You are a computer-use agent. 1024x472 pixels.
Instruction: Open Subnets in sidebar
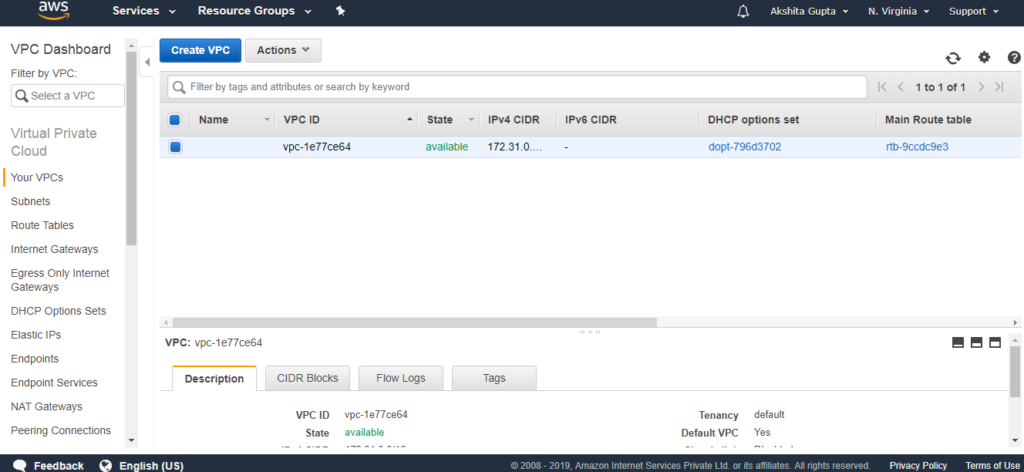pos(31,202)
